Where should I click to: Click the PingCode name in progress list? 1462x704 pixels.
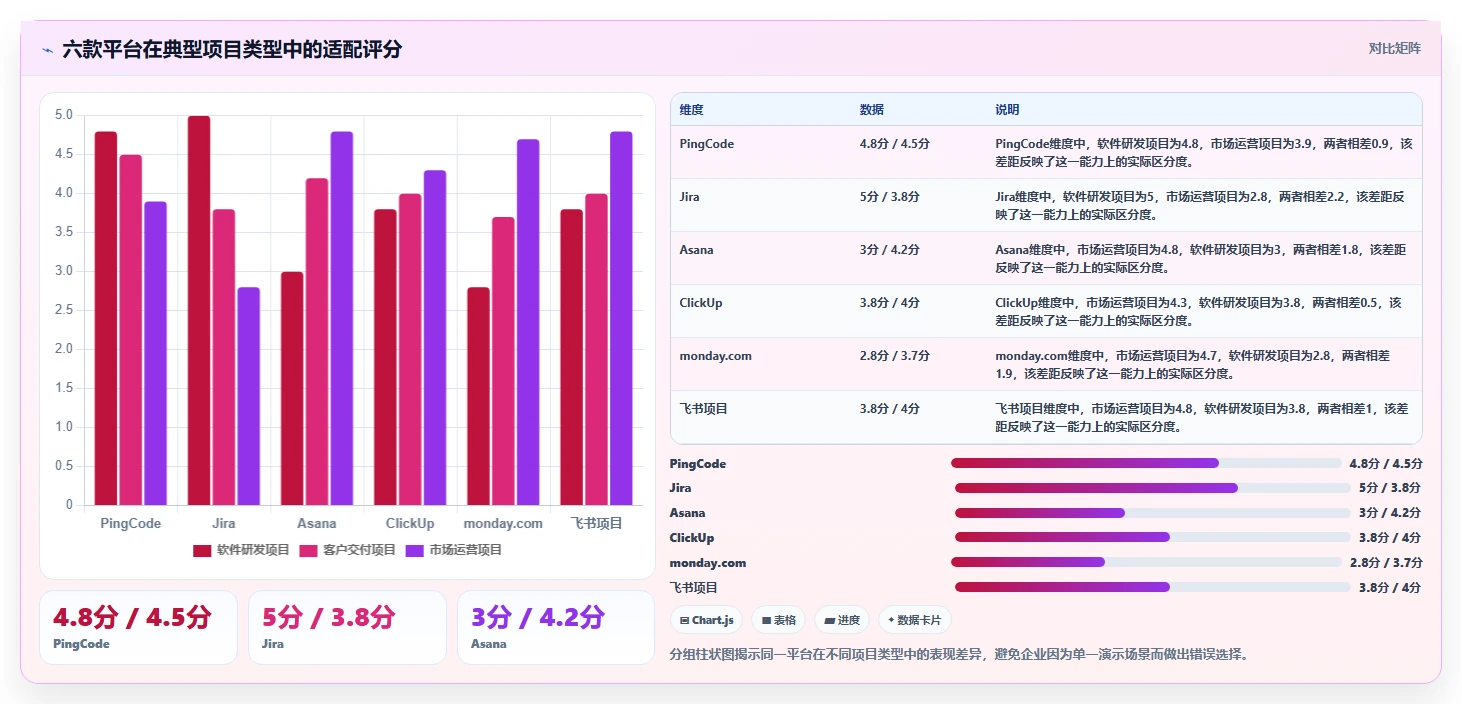(698, 464)
